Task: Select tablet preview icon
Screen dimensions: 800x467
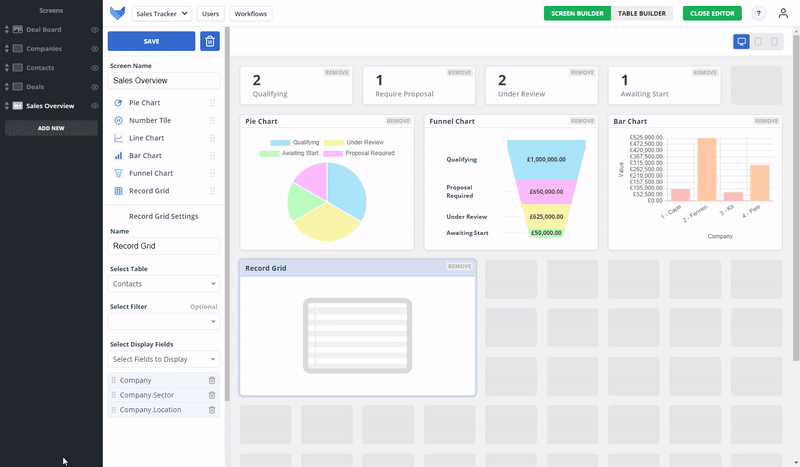Action: click(758, 41)
